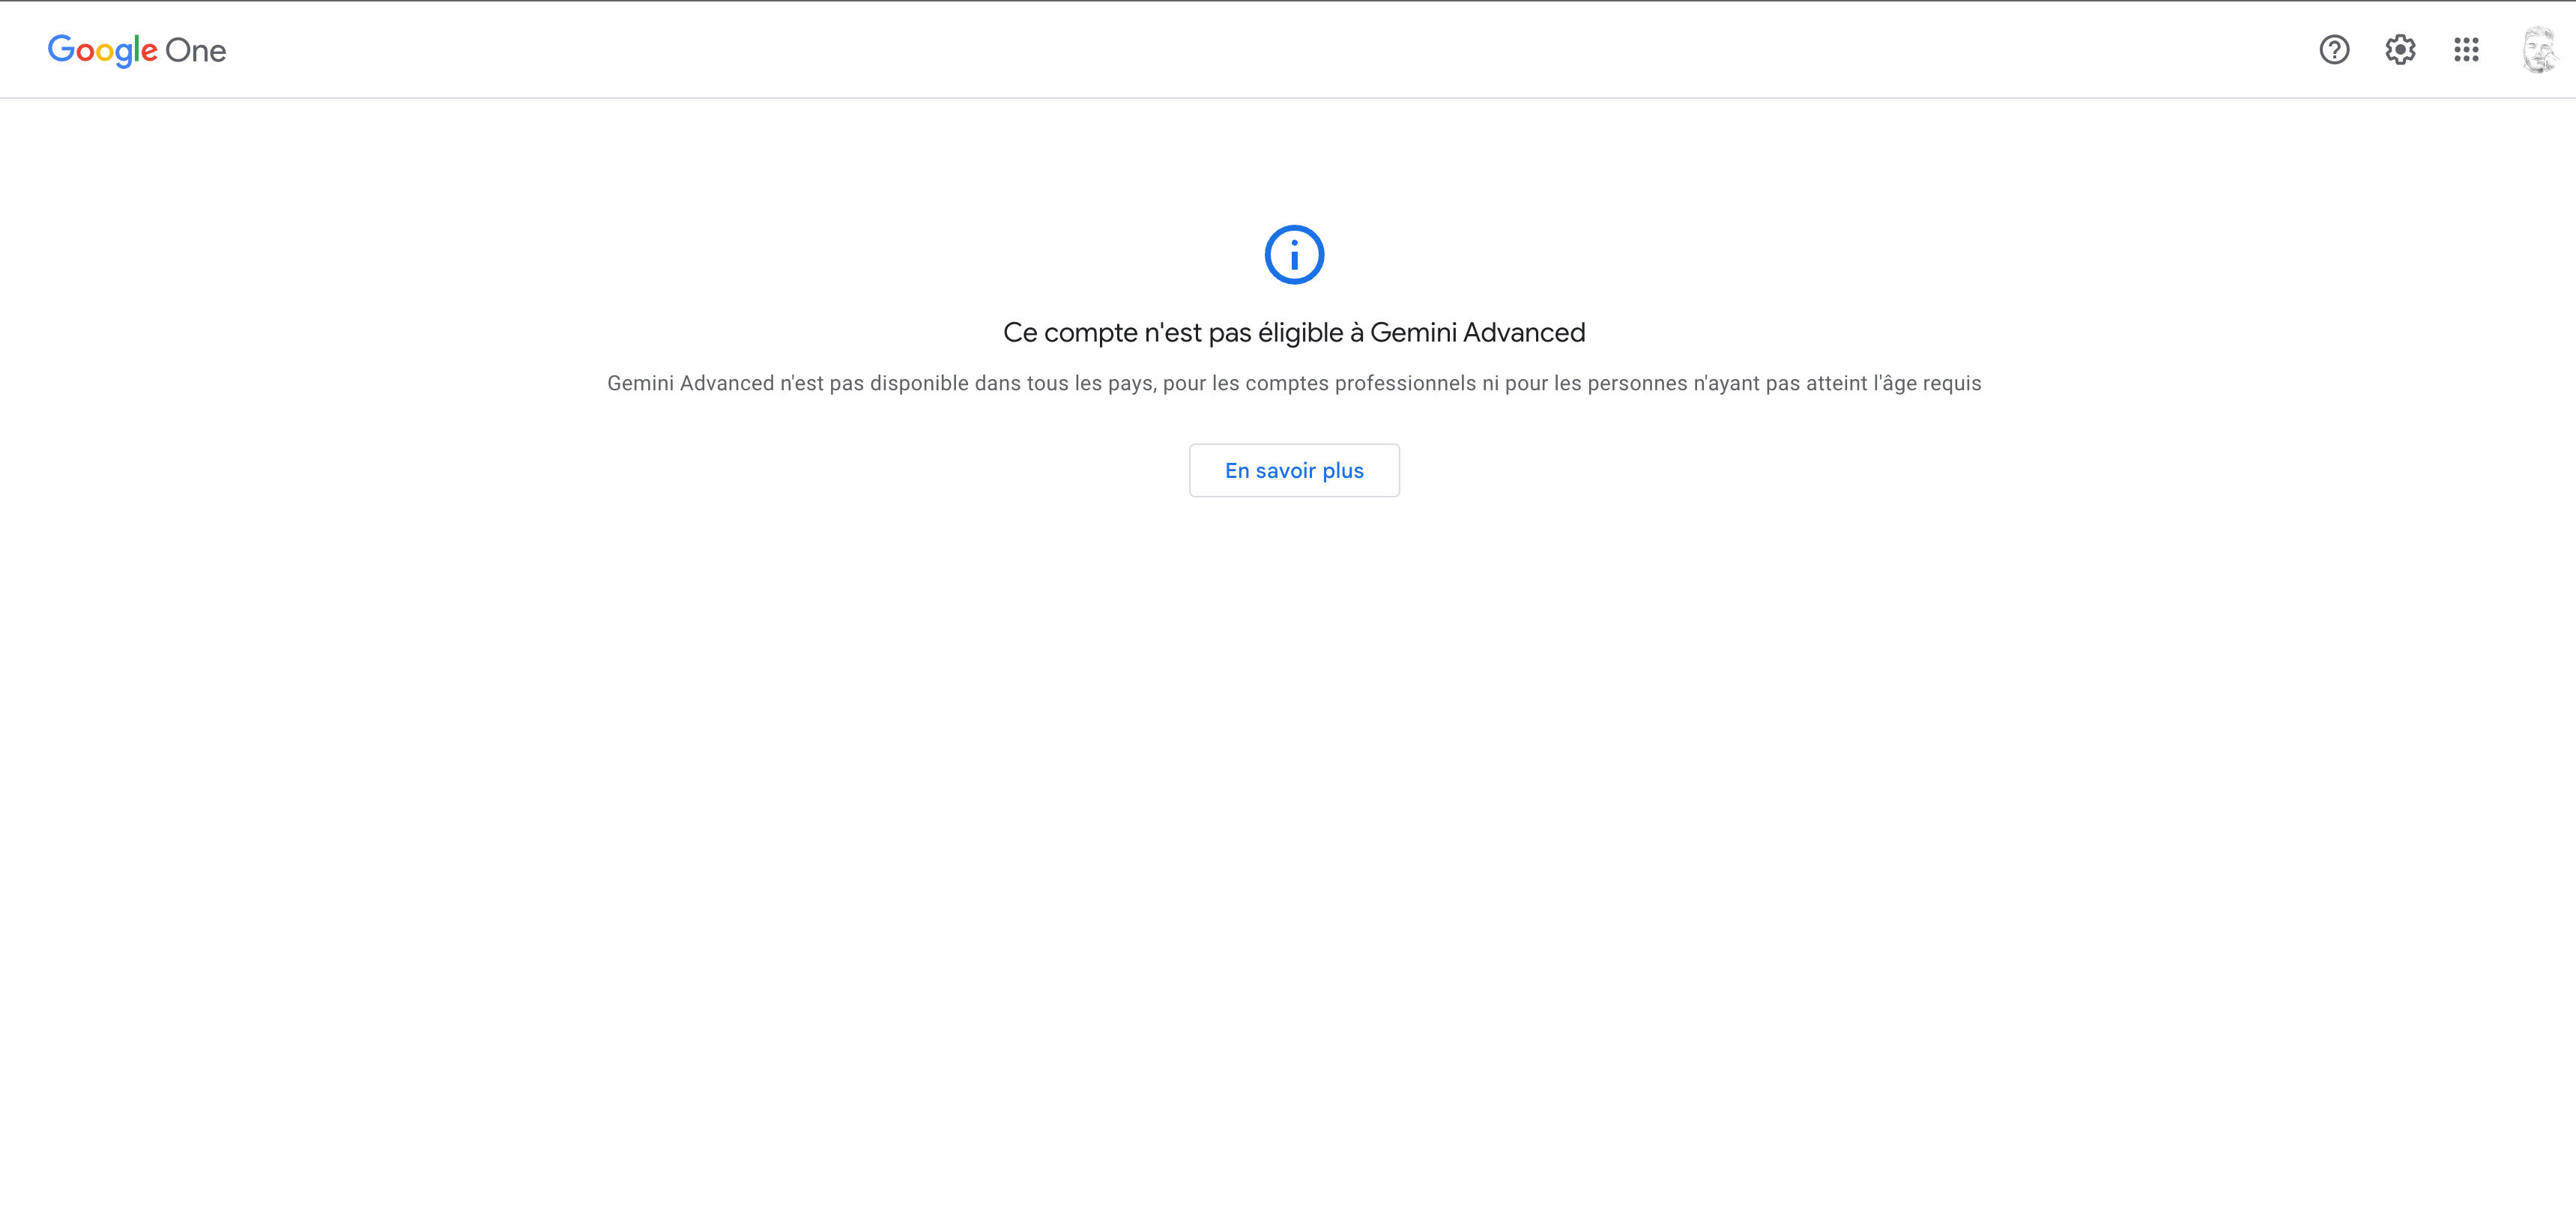
Task: Click the blue info circle icon
Action: tap(1294, 255)
